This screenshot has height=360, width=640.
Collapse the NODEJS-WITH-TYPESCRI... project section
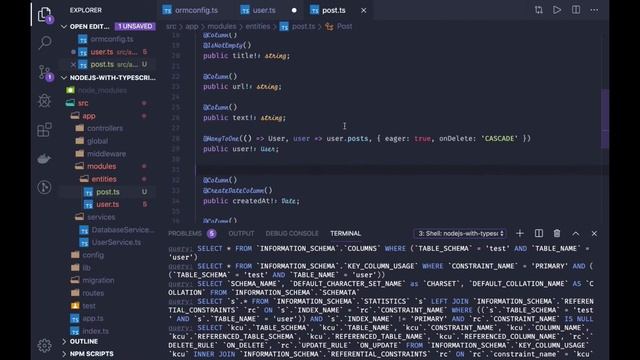(x=108, y=78)
